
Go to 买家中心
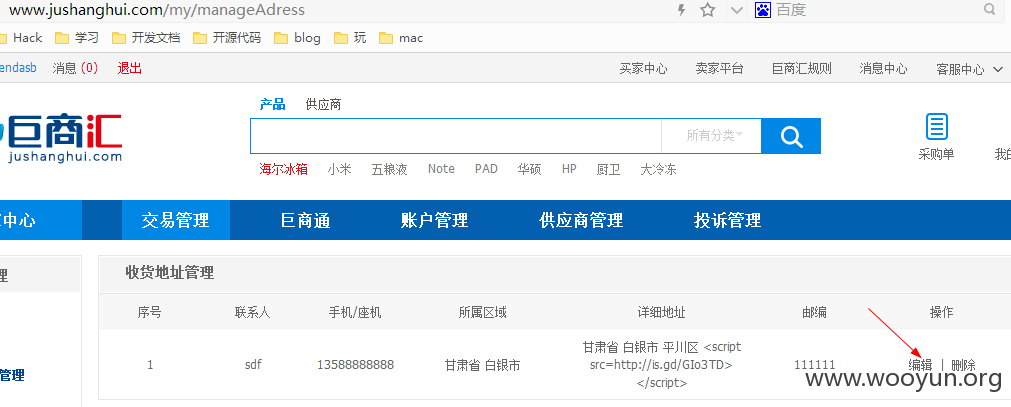pyautogui.click(x=643, y=69)
